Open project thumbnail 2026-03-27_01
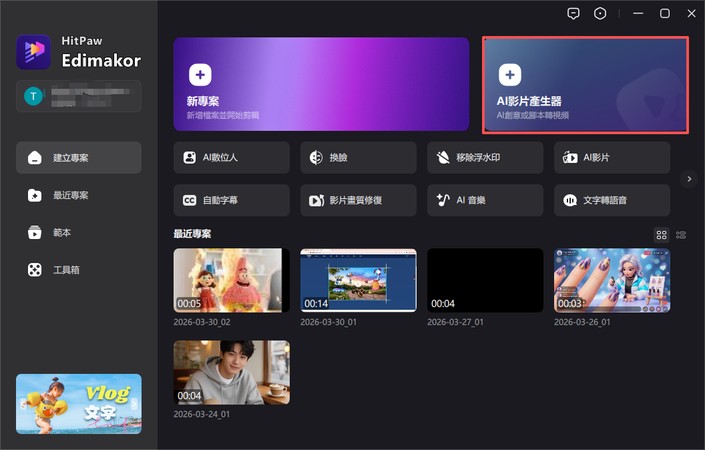705x450 pixels. [485, 280]
